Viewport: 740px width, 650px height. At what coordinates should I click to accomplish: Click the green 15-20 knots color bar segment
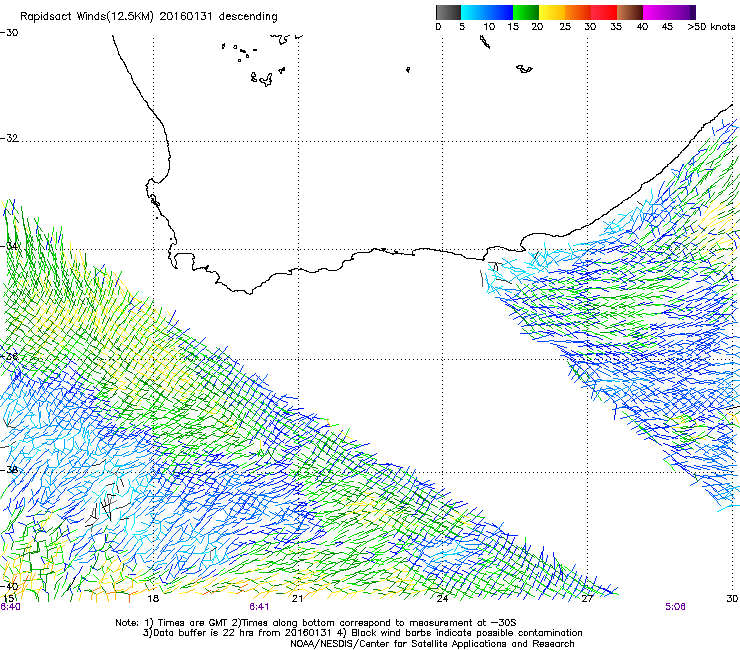coord(526,12)
